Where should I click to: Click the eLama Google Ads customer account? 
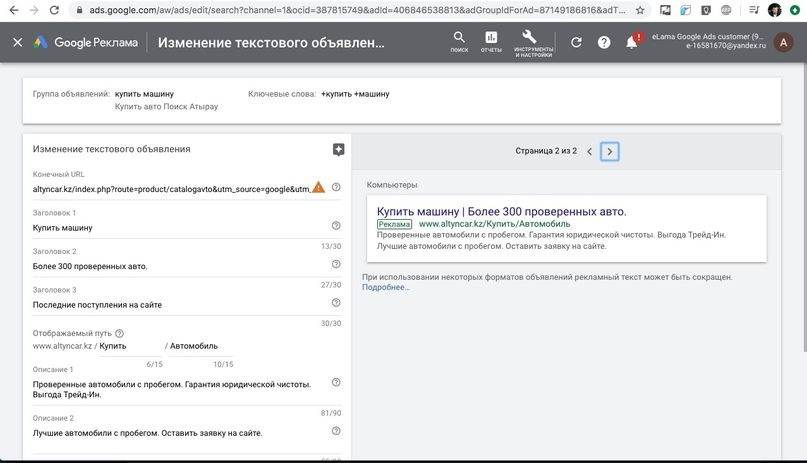[x=709, y=41]
